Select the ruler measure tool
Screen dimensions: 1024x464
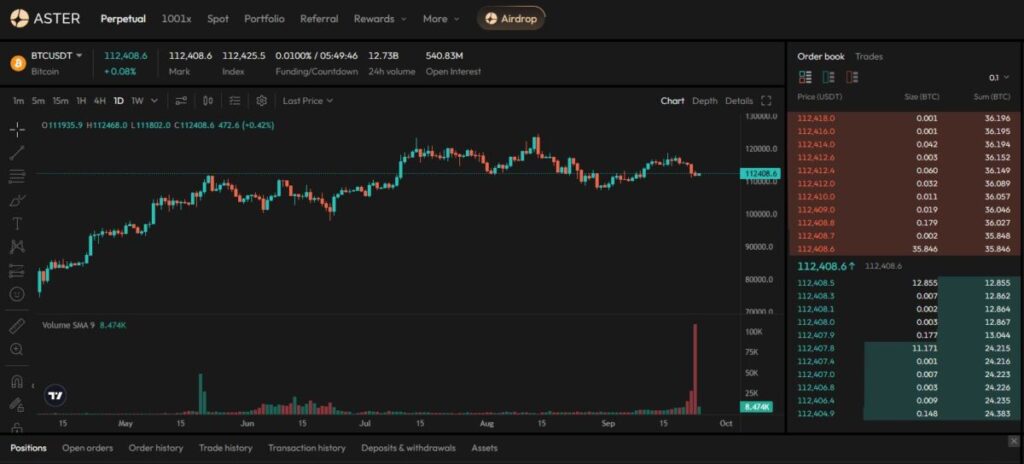pos(17,326)
